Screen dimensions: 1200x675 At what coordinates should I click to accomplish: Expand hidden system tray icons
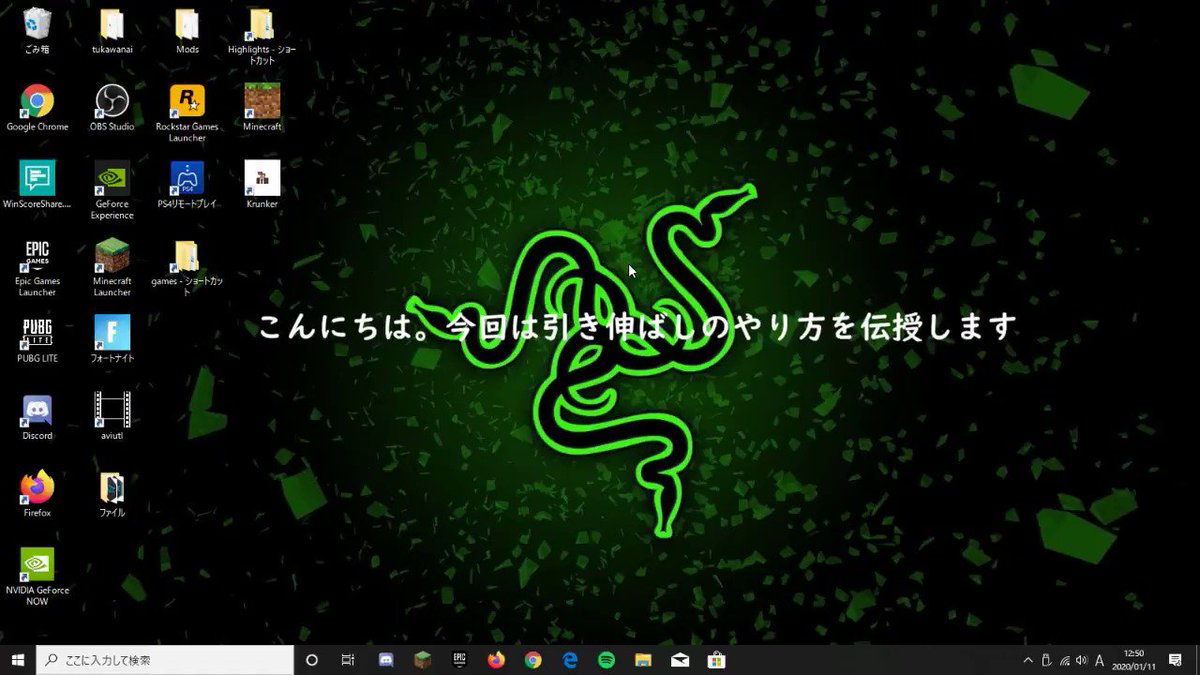tap(1028, 660)
